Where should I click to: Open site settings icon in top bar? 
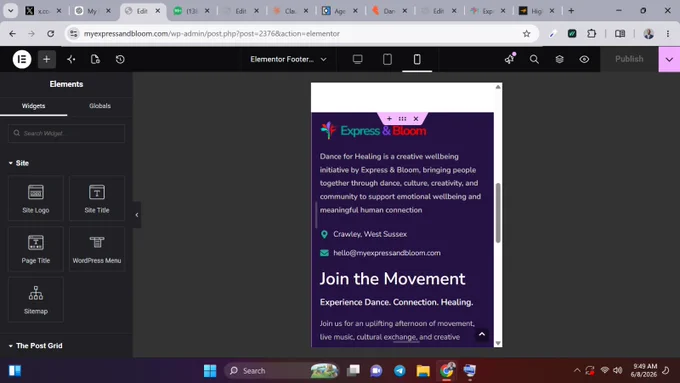tap(71, 59)
